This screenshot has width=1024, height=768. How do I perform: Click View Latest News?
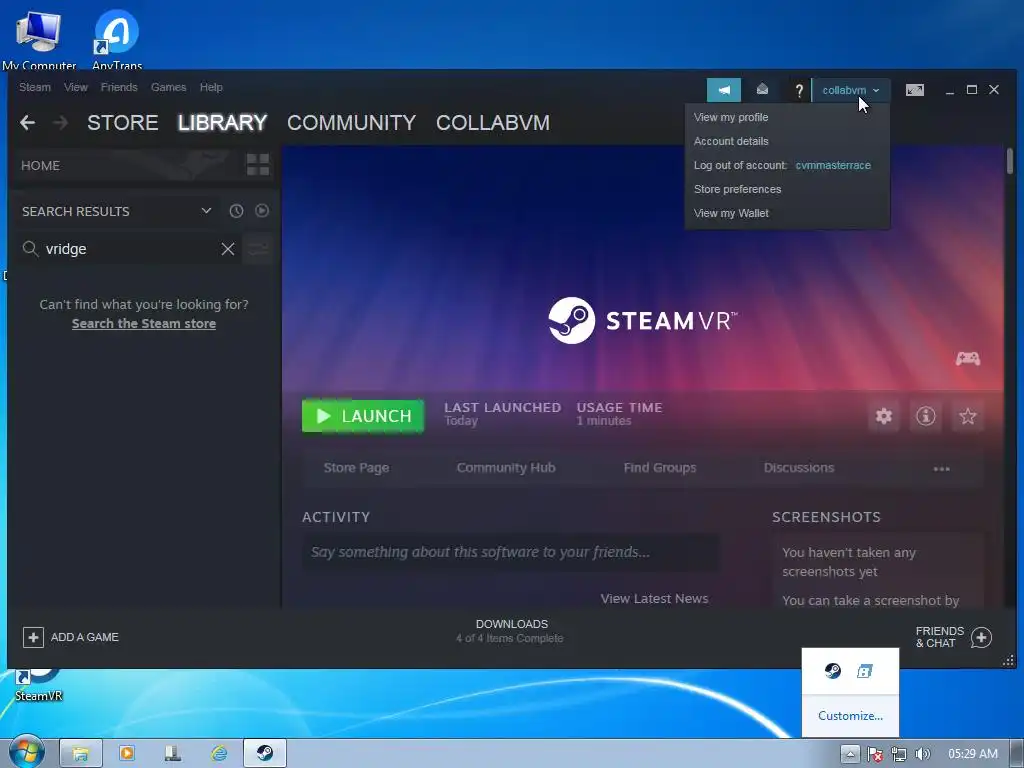[x=654, y=598]
